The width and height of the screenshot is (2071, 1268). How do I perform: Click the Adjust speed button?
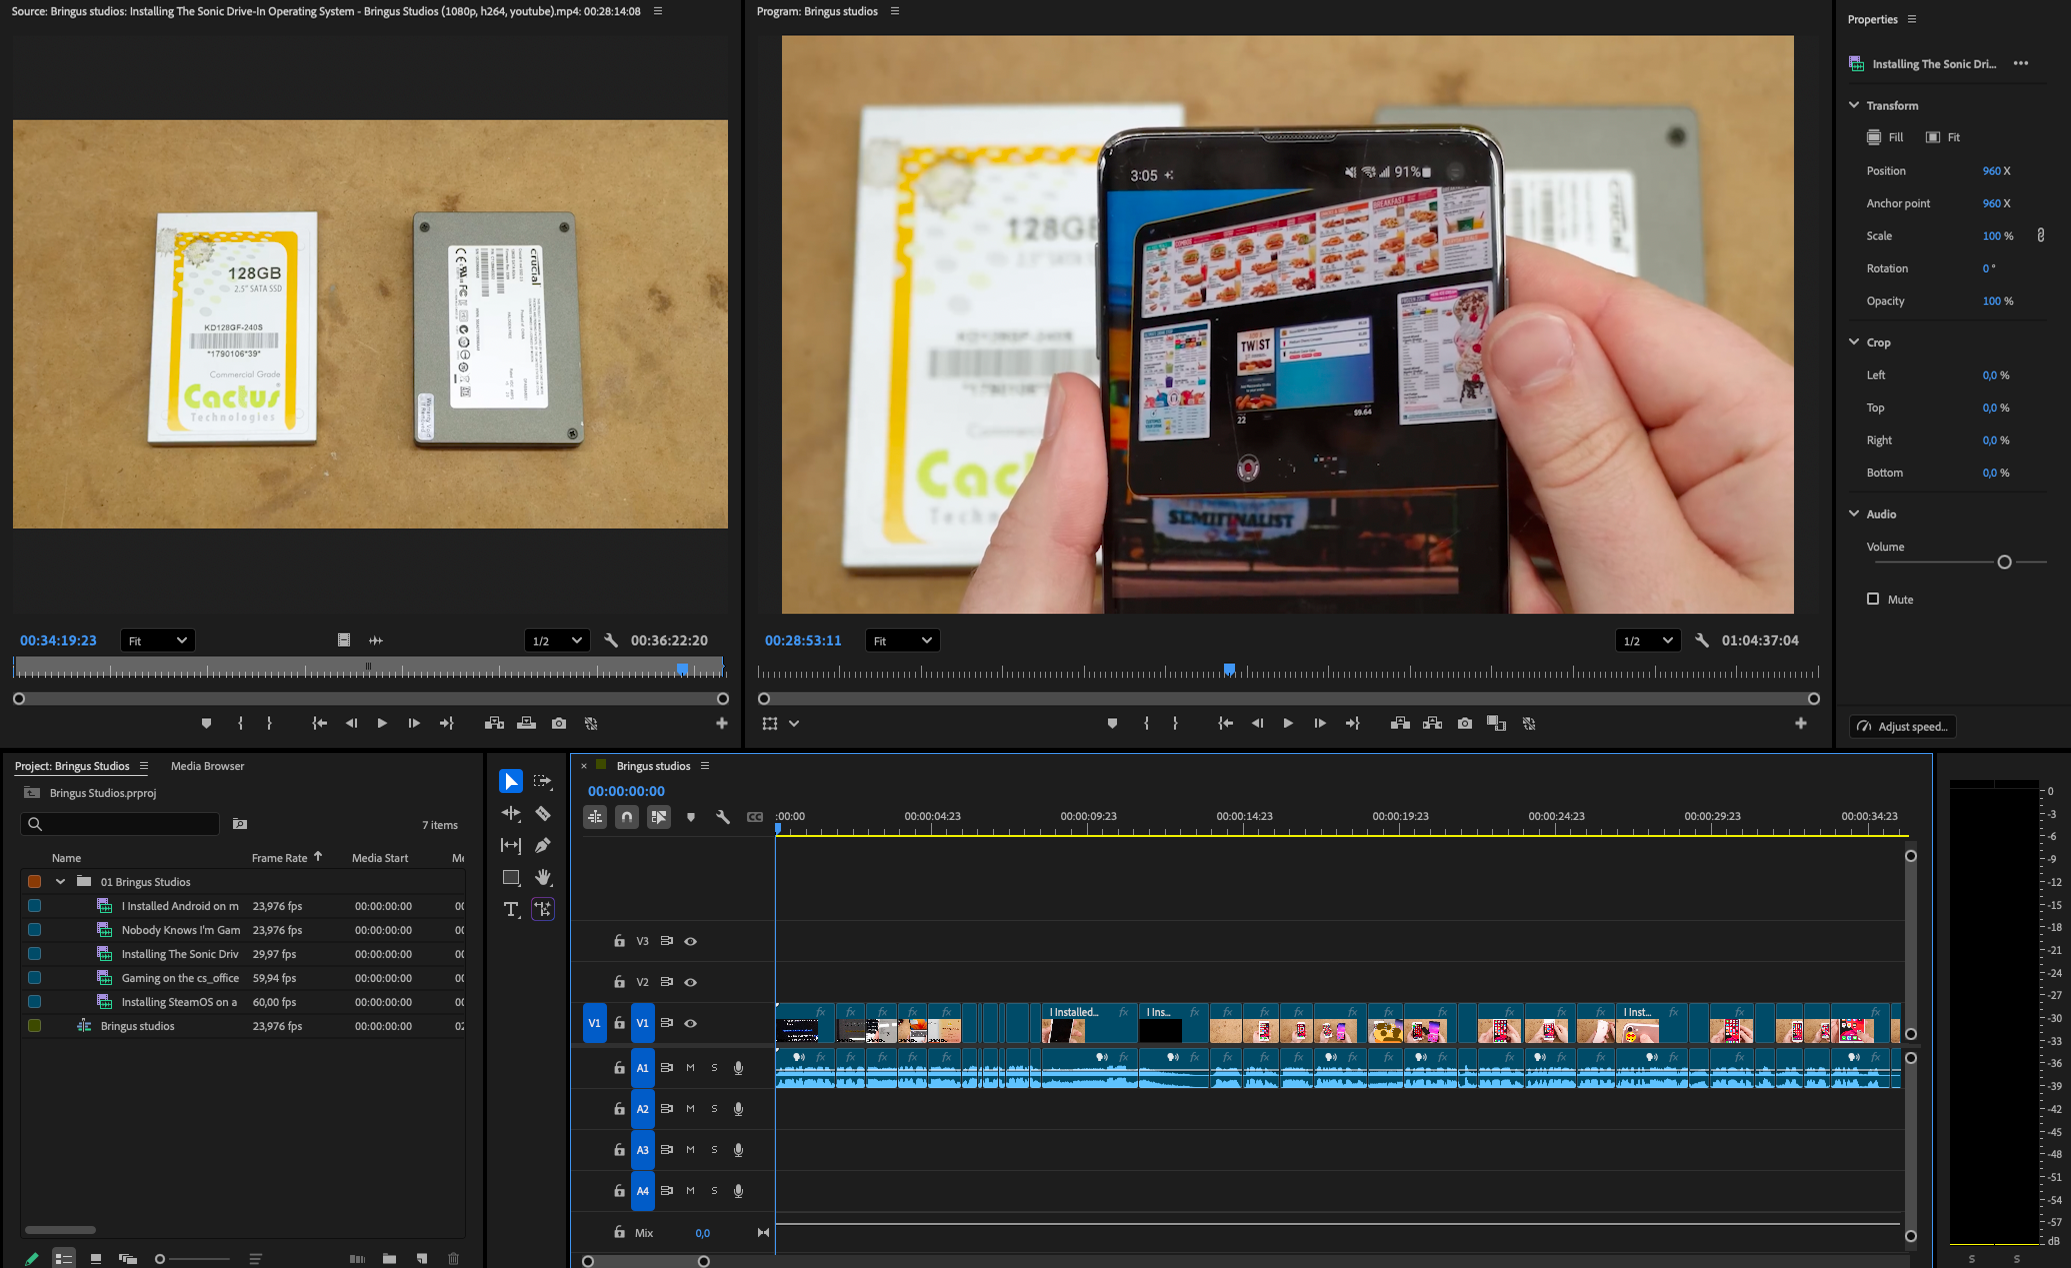pos(1902,726)
